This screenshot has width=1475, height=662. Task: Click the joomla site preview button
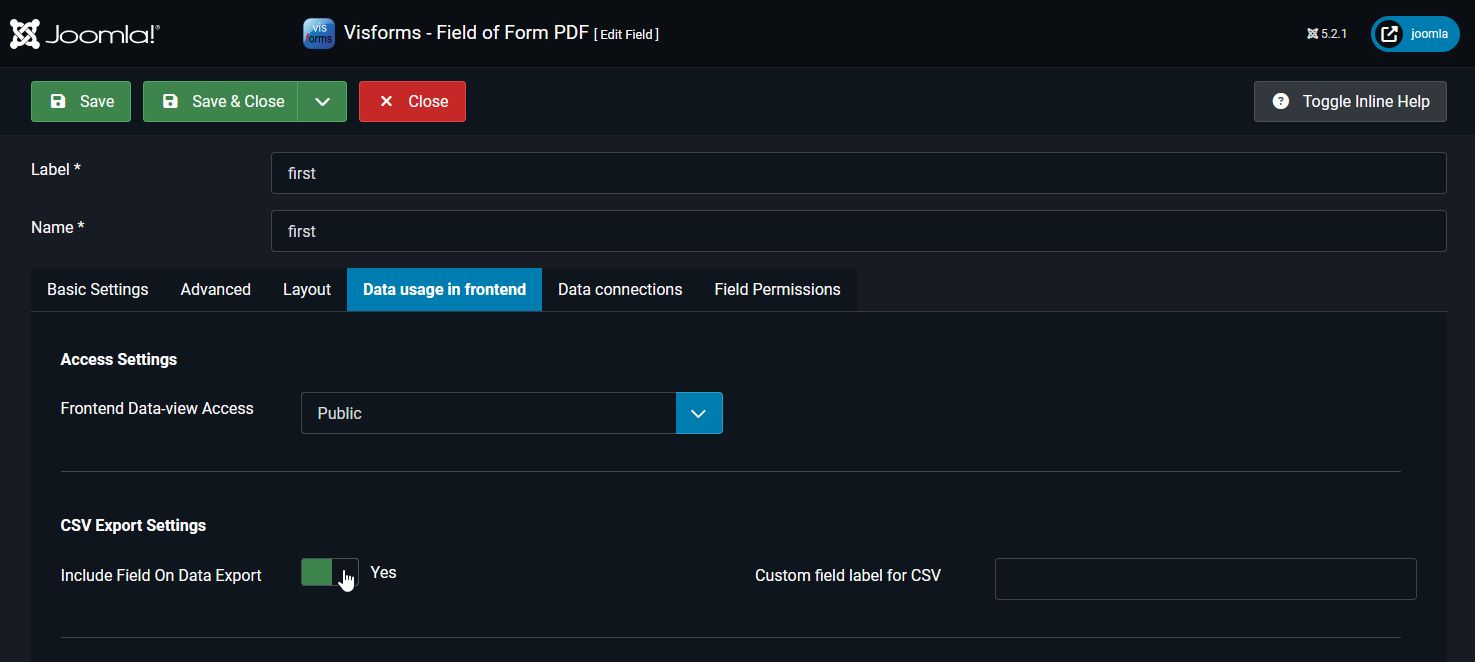1414,33
